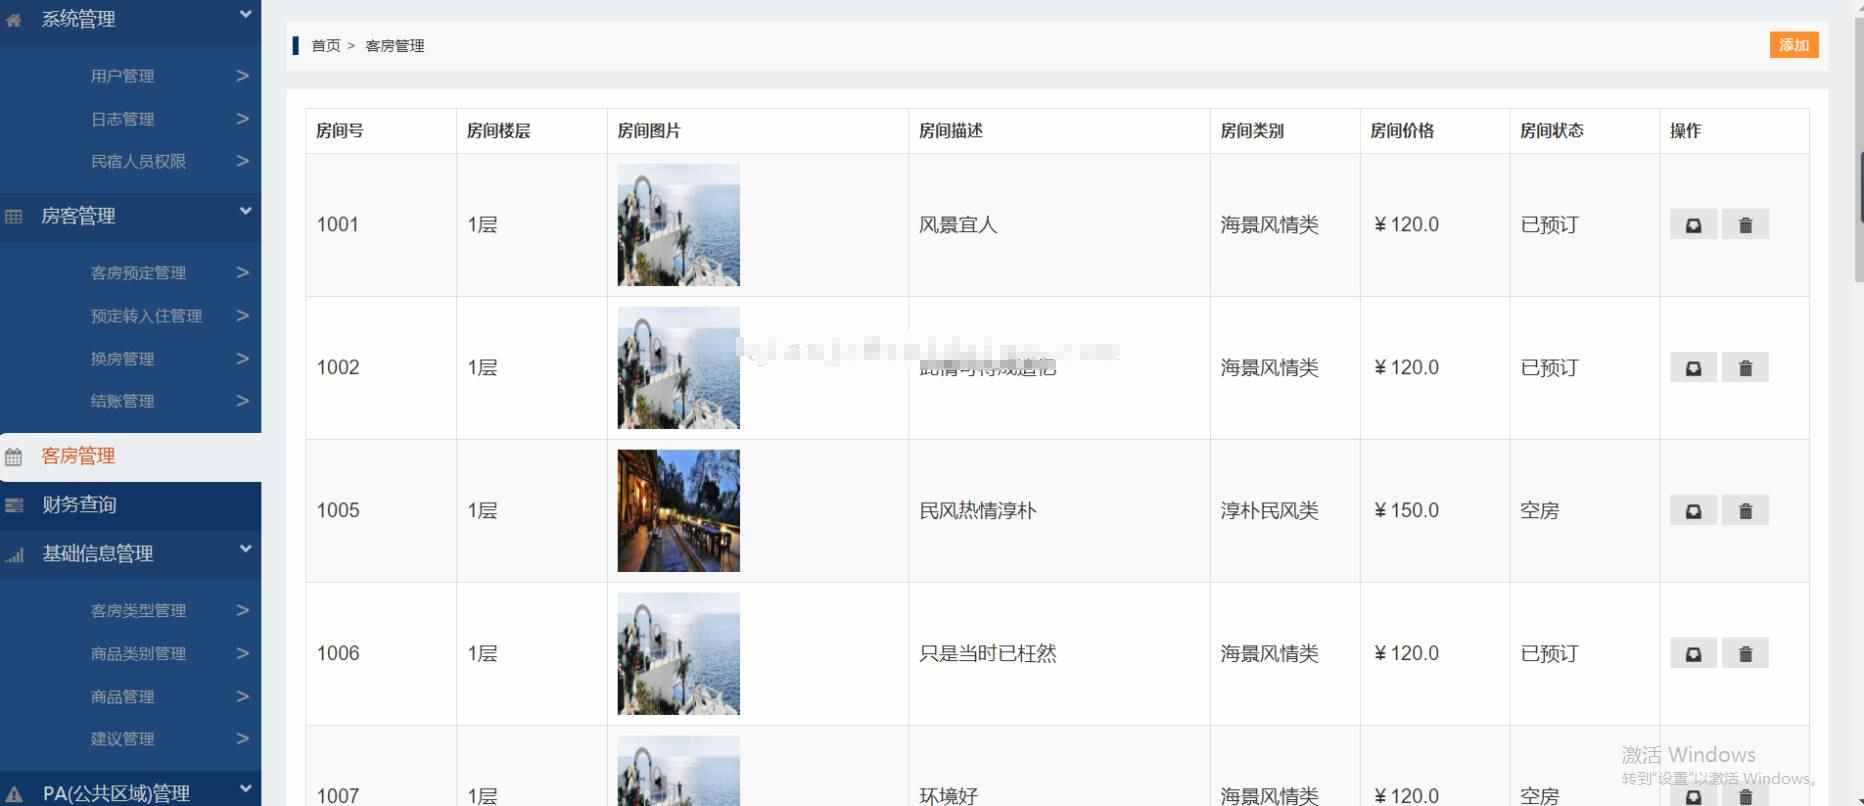Open the room photo for 1001
The height and width of the screenshot is (806, 1864).
point(678,225)
